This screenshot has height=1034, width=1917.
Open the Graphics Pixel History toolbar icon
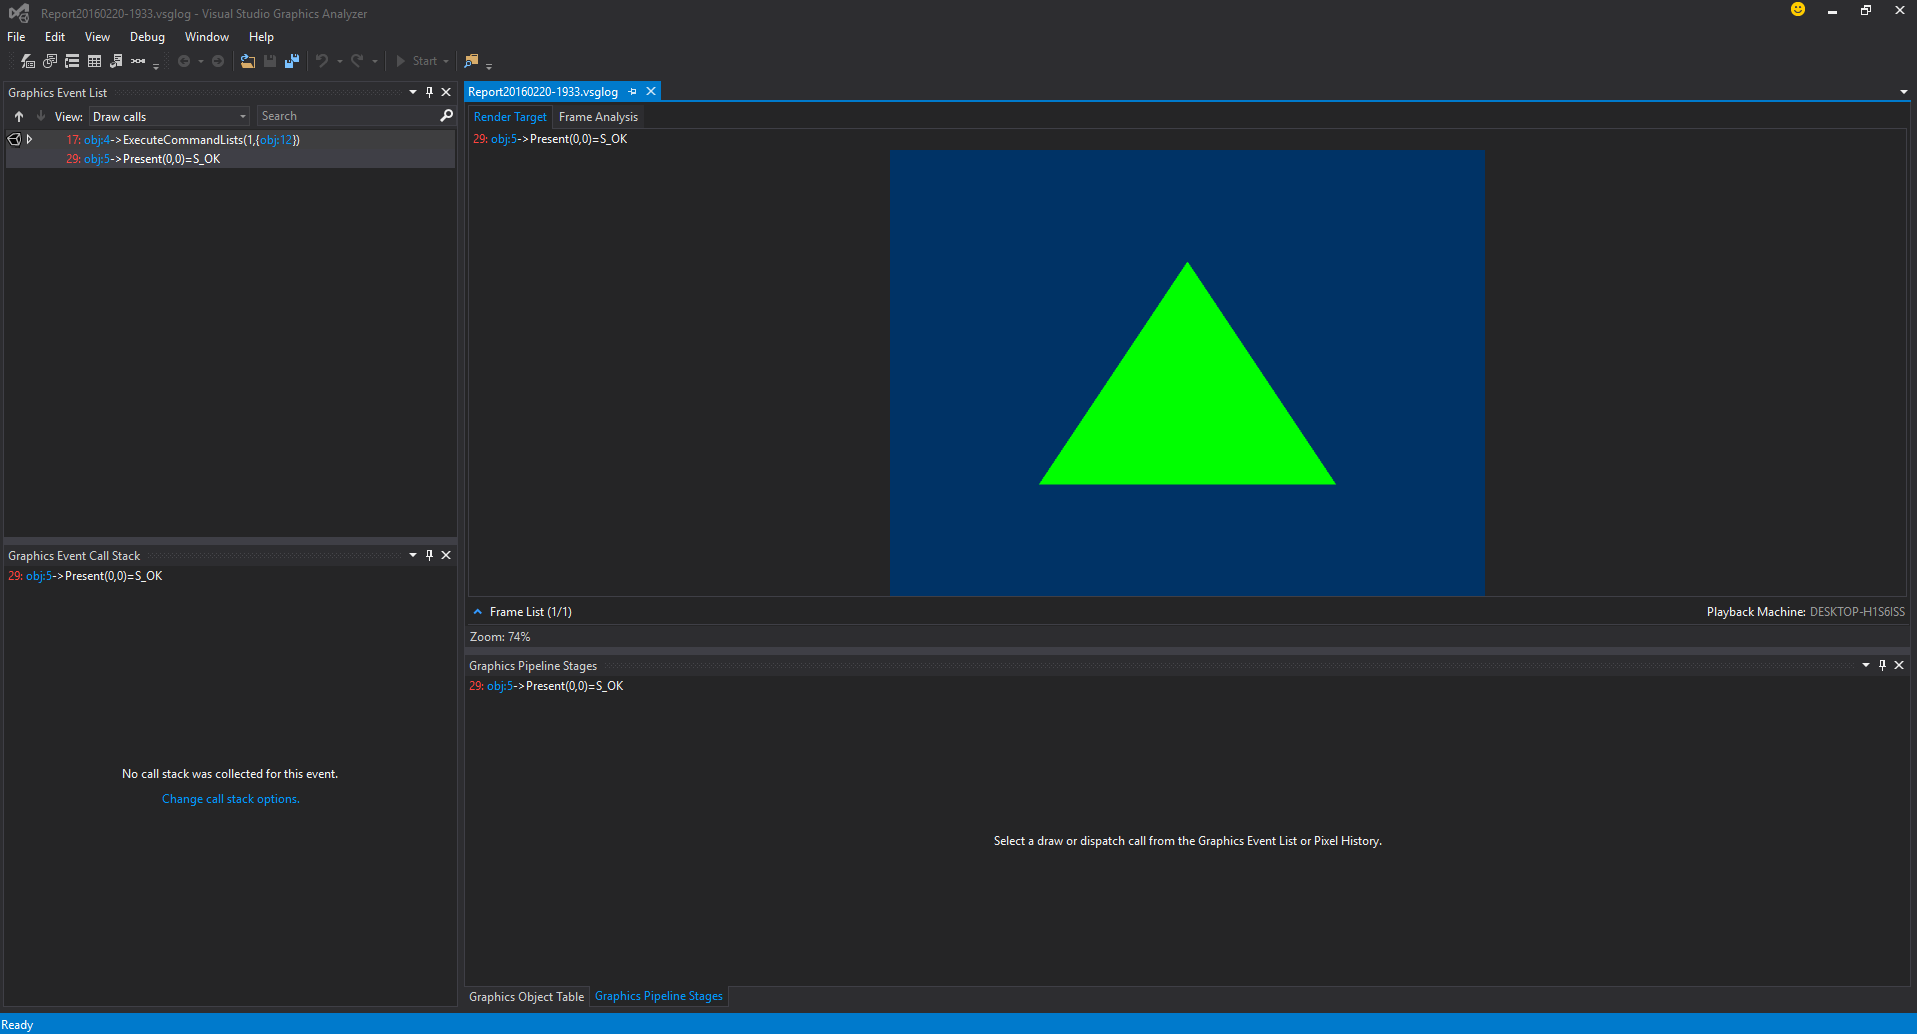coord(49,61)
